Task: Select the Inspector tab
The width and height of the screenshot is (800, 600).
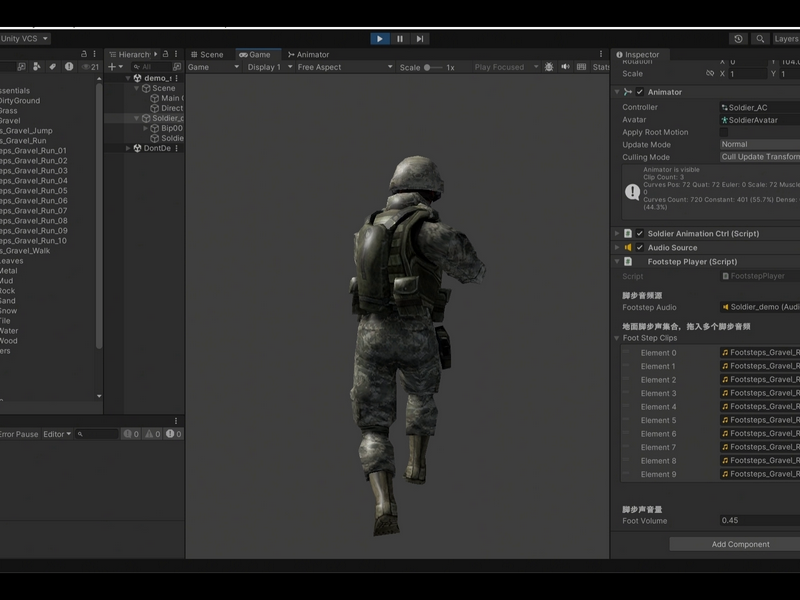Action: [x=638, y=54]
